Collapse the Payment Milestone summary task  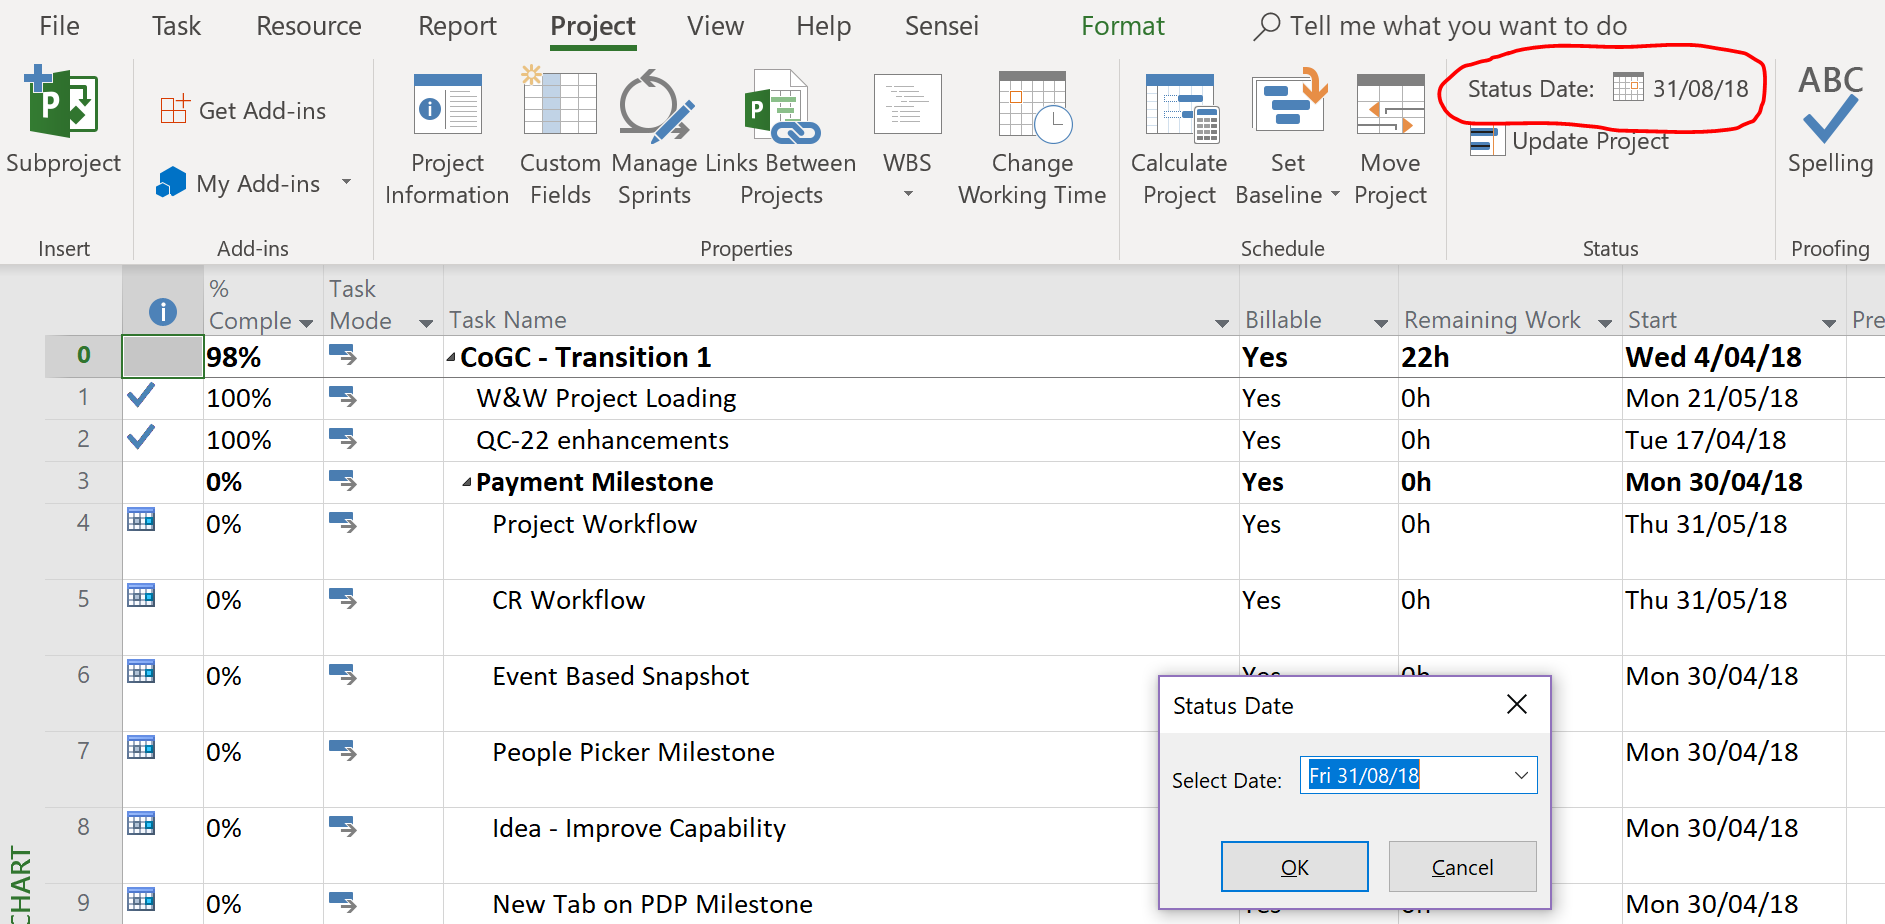[x=466, y=483]
